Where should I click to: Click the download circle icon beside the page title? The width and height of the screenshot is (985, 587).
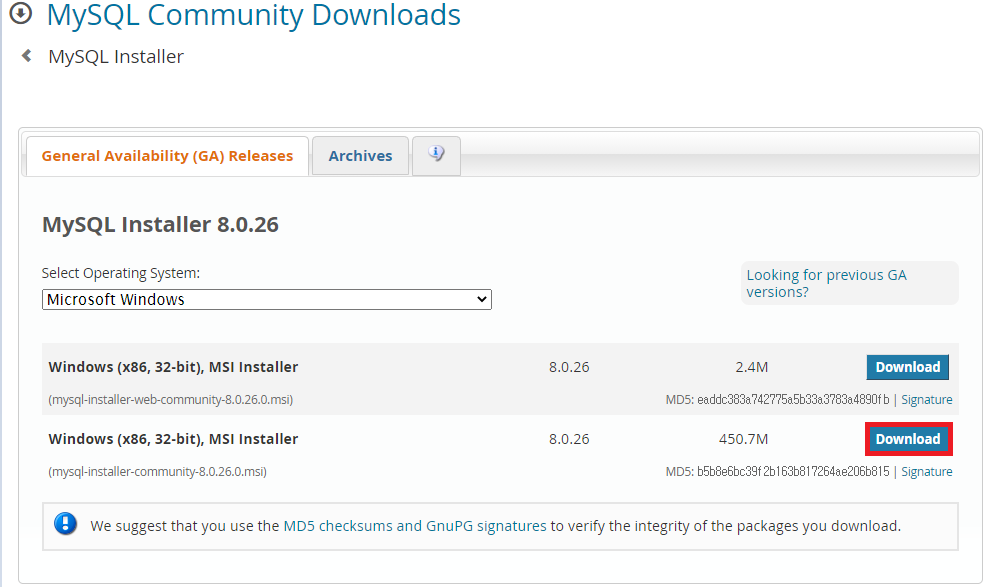pyautogui.click(x=21, y=13)
